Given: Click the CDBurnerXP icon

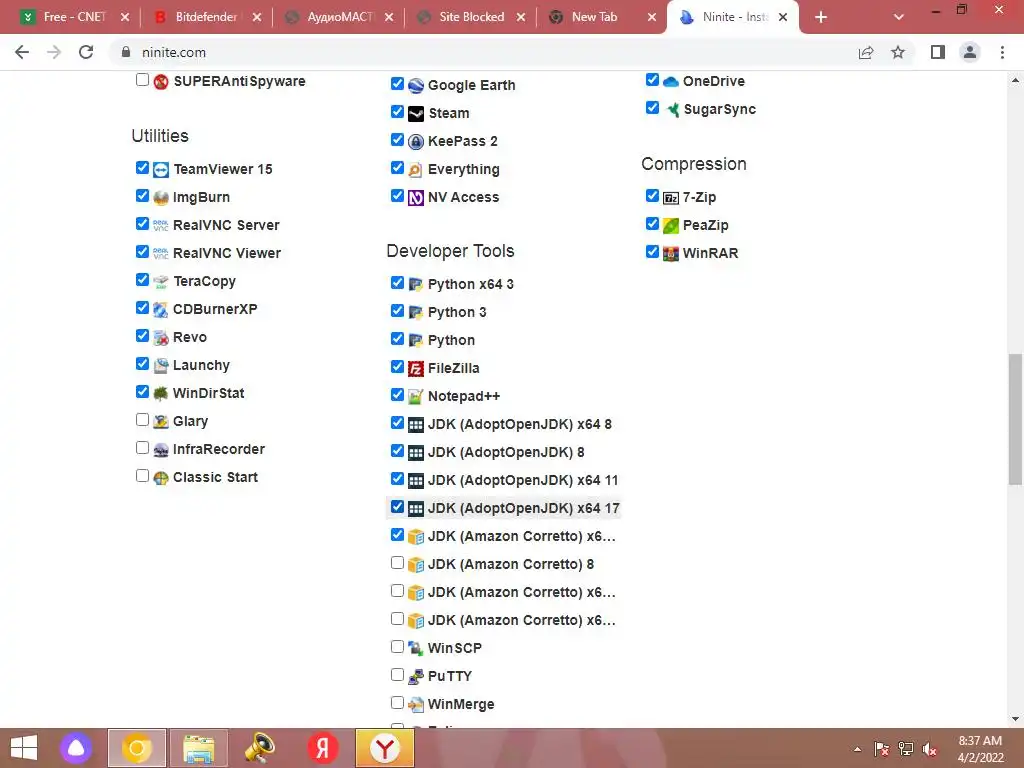Looking at the screenshot, I should click(161, 310).
